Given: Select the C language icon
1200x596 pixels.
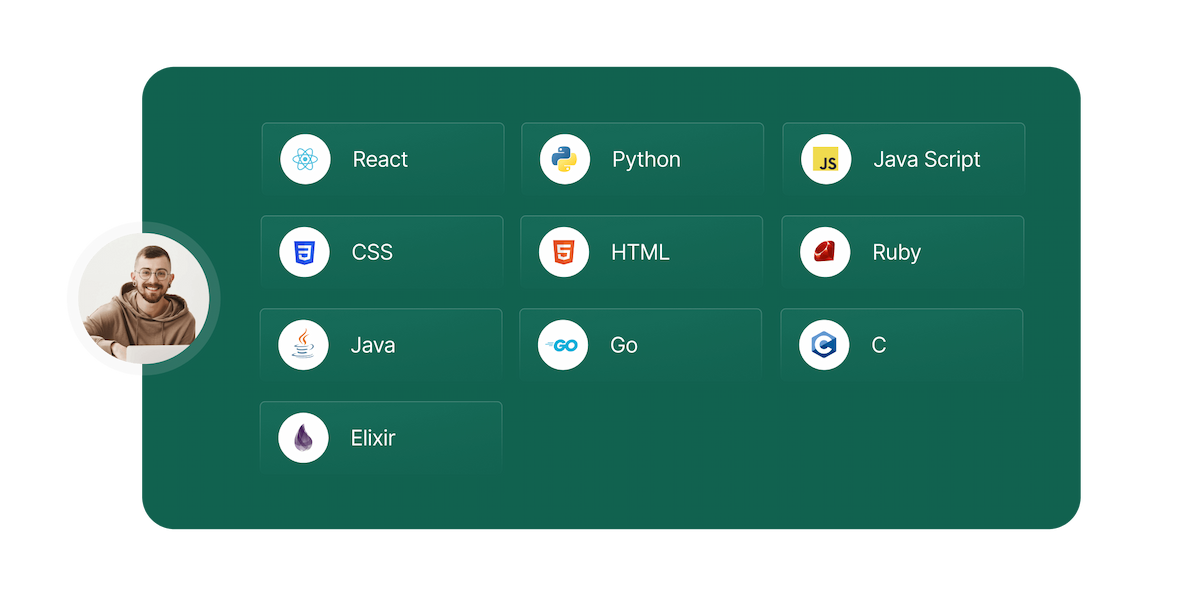Looking at the screenshot, I should (824, 344).
